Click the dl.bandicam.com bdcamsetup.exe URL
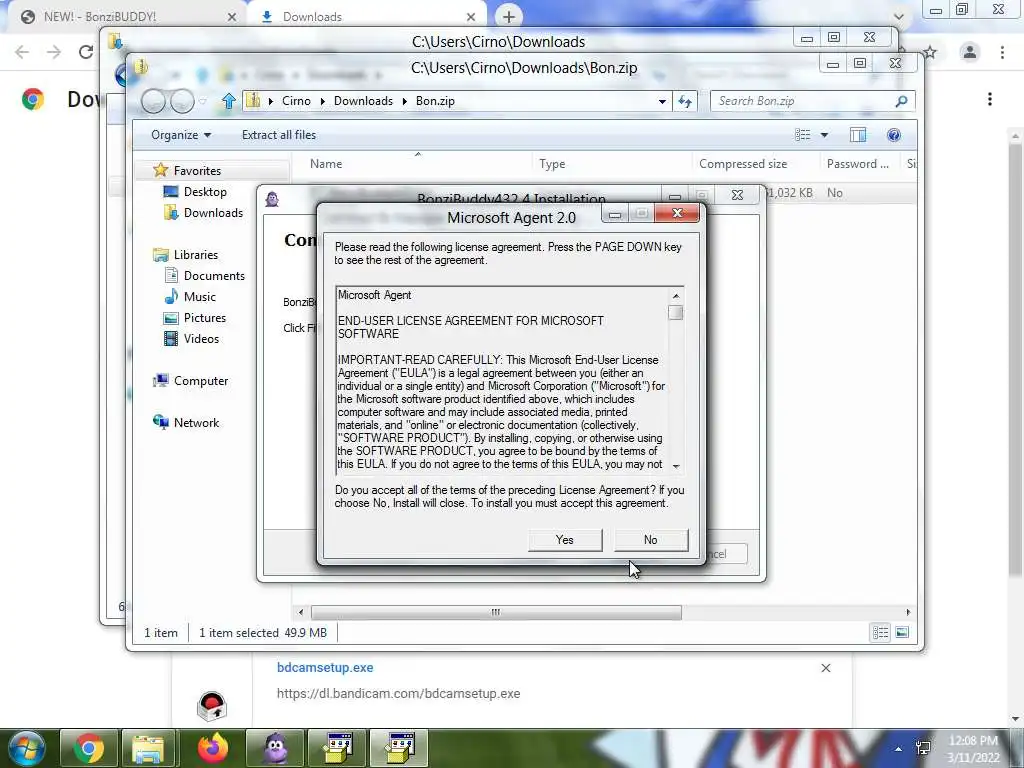Screen dimensions: 1024x768 [x=398, y=694]
